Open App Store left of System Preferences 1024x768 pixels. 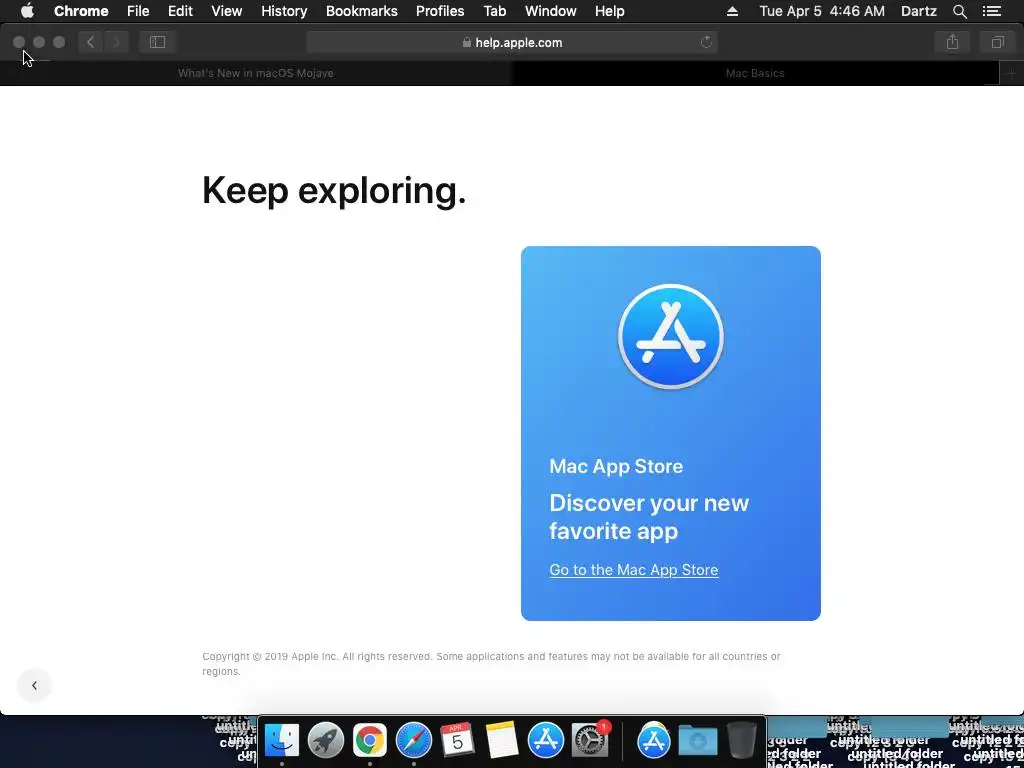(x=545, y=741)
